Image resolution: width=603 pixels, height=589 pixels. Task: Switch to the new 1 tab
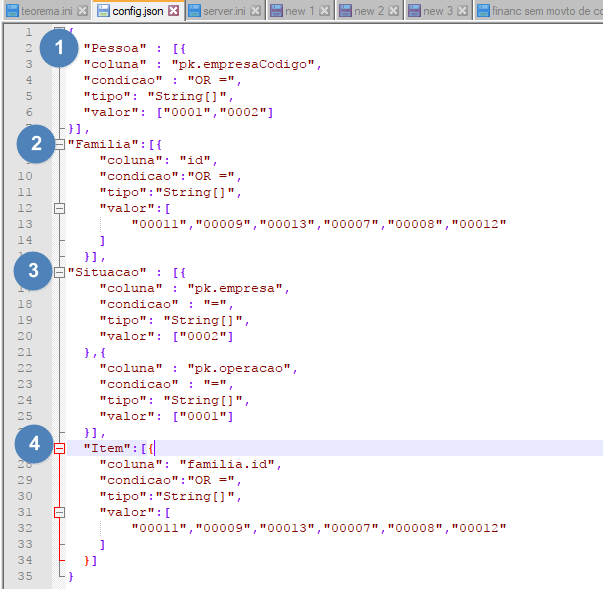300,11
